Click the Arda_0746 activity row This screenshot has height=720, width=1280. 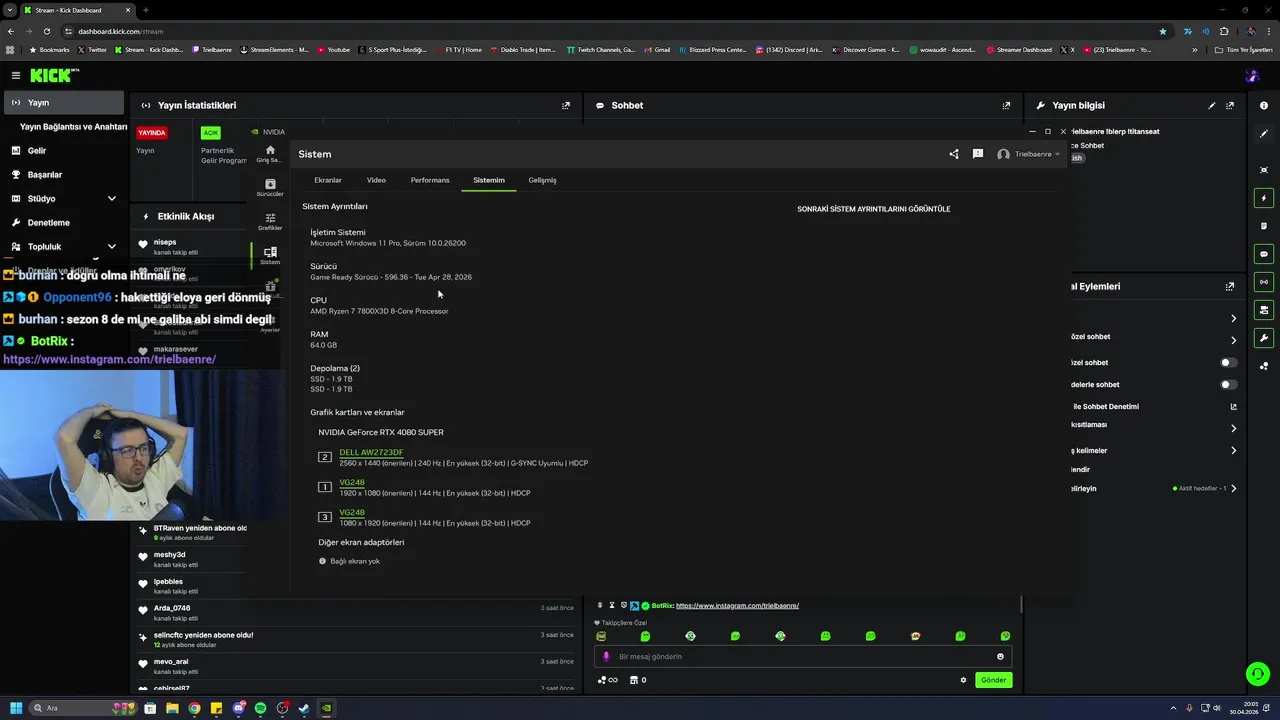click(356, 612)
